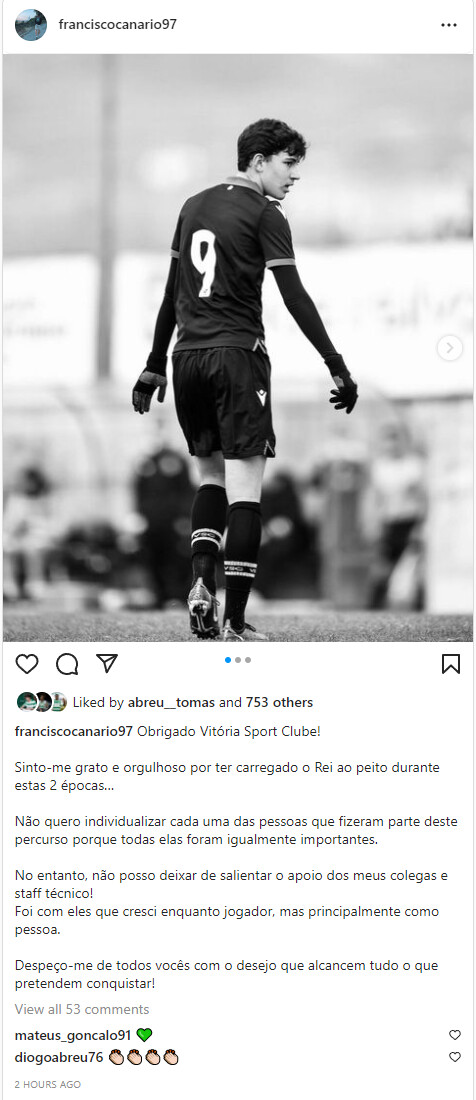The width and height of the screenshot is (476, 1100).
Task: Select the third carousel dot indicator
Action: pos(248,660)
